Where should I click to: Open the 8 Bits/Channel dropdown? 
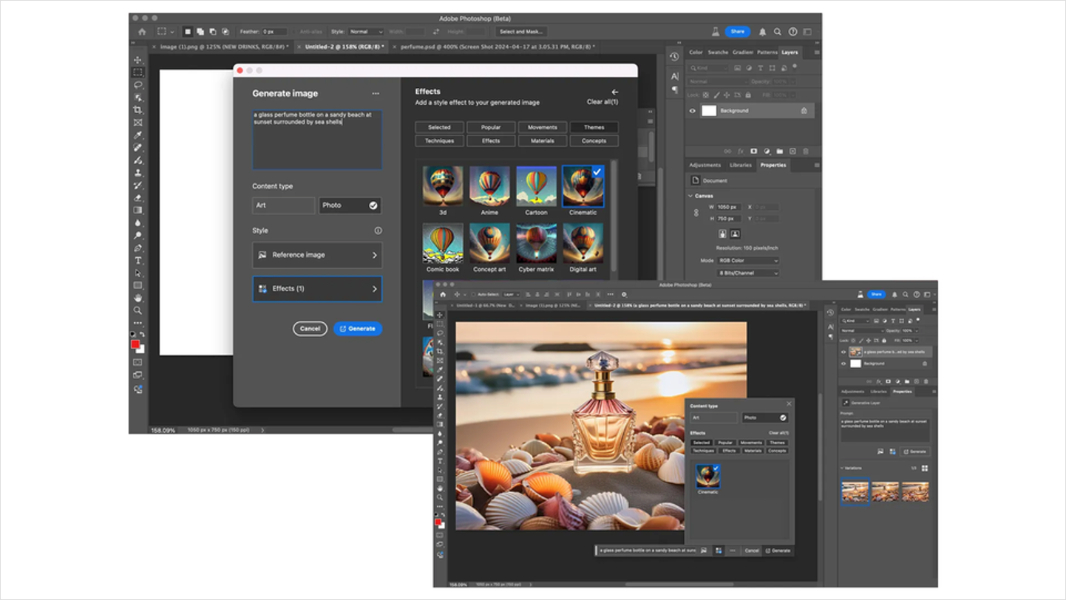point(748,273)
